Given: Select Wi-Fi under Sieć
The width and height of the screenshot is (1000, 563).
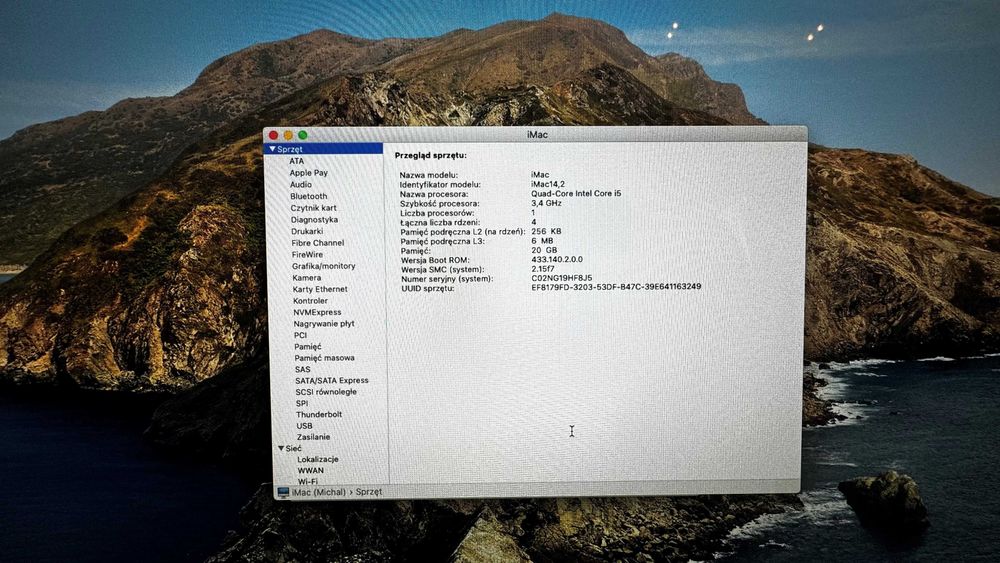Looking at the screenshot, I should point(307,481).
